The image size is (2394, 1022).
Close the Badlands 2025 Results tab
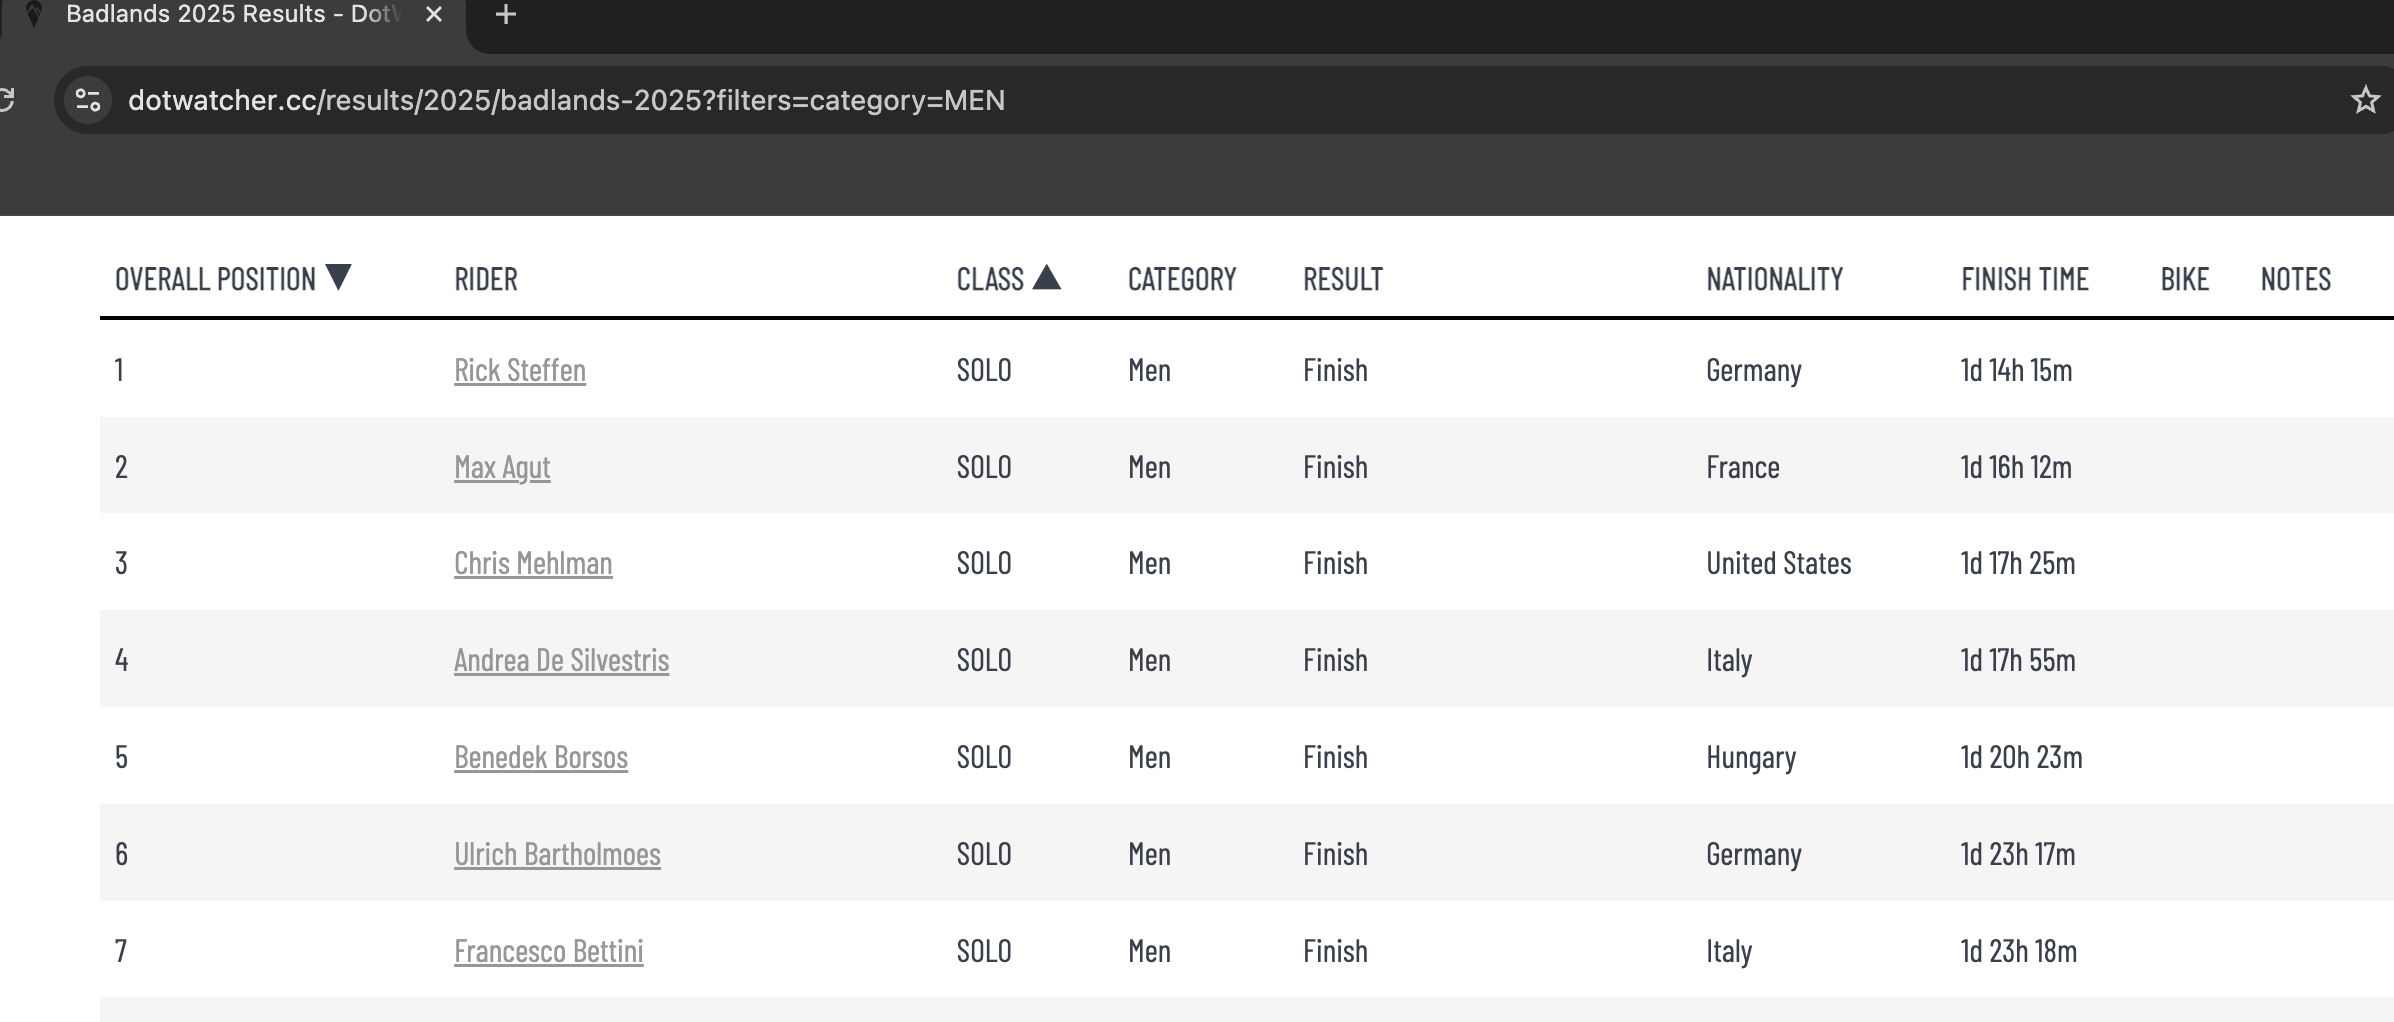click(x=434, y=15)
